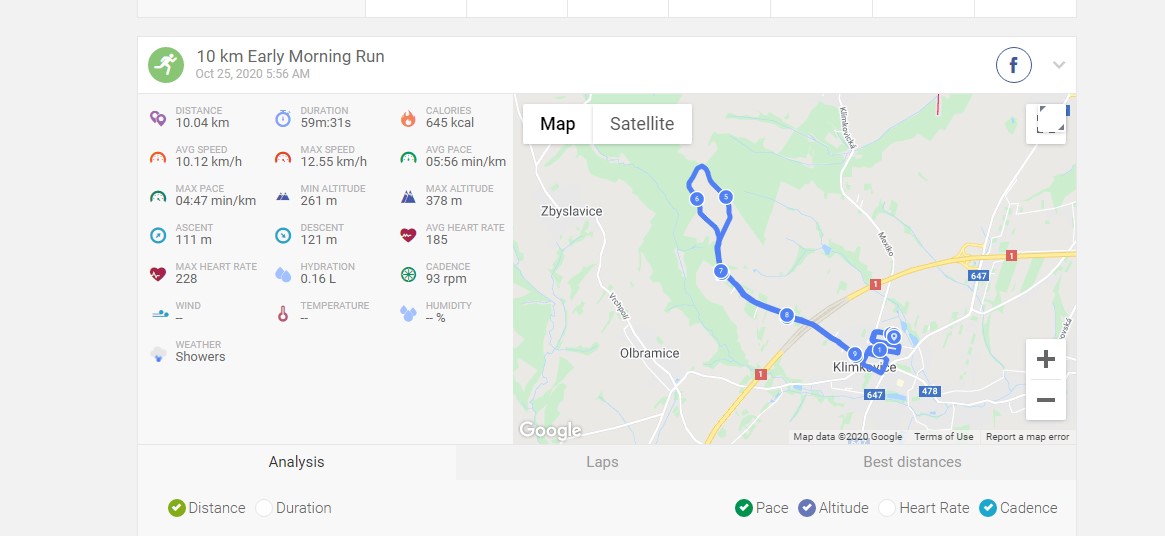This screenshot has height=536, width=1165.
Task: Click the avg heart rate heart icon
Action: pos(408,235)
